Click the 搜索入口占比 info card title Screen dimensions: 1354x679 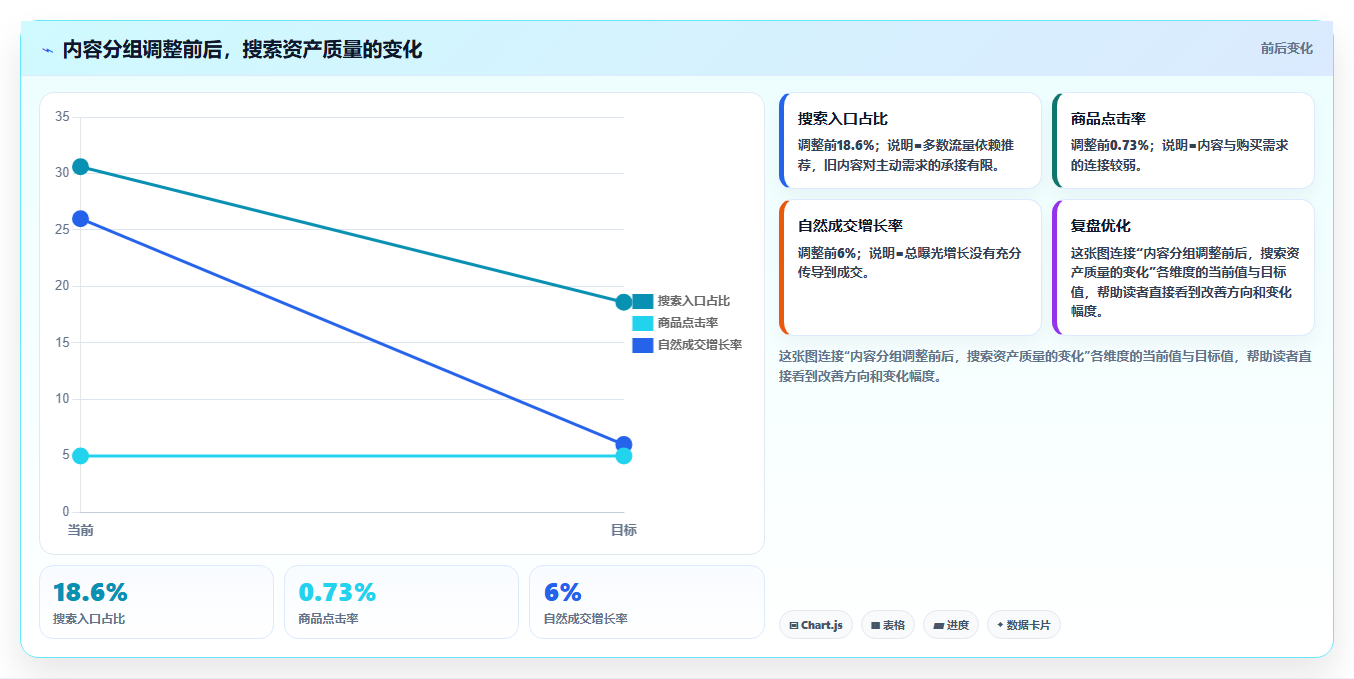tap(842, 119)
